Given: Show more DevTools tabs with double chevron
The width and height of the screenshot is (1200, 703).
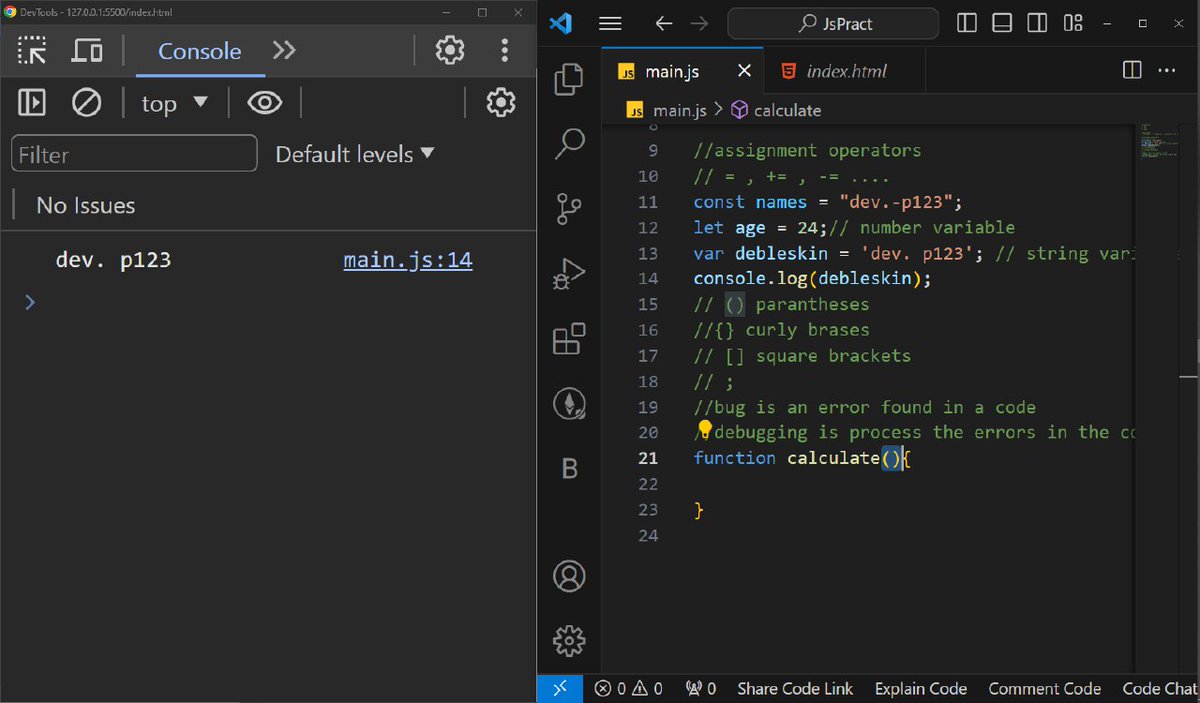Looking at the screenshot, I should (284, 50).
